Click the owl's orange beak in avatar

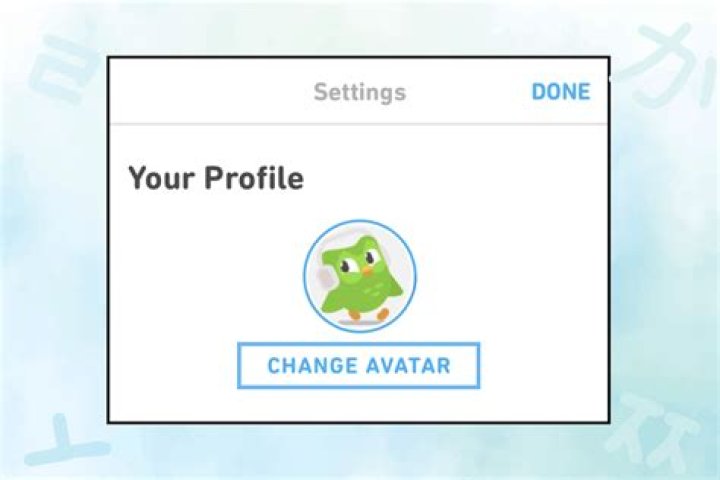(x=367, y=271)
